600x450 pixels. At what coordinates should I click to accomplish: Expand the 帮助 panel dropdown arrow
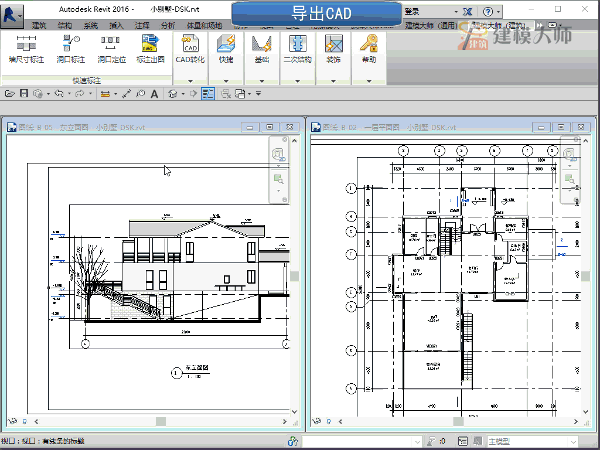369,81
